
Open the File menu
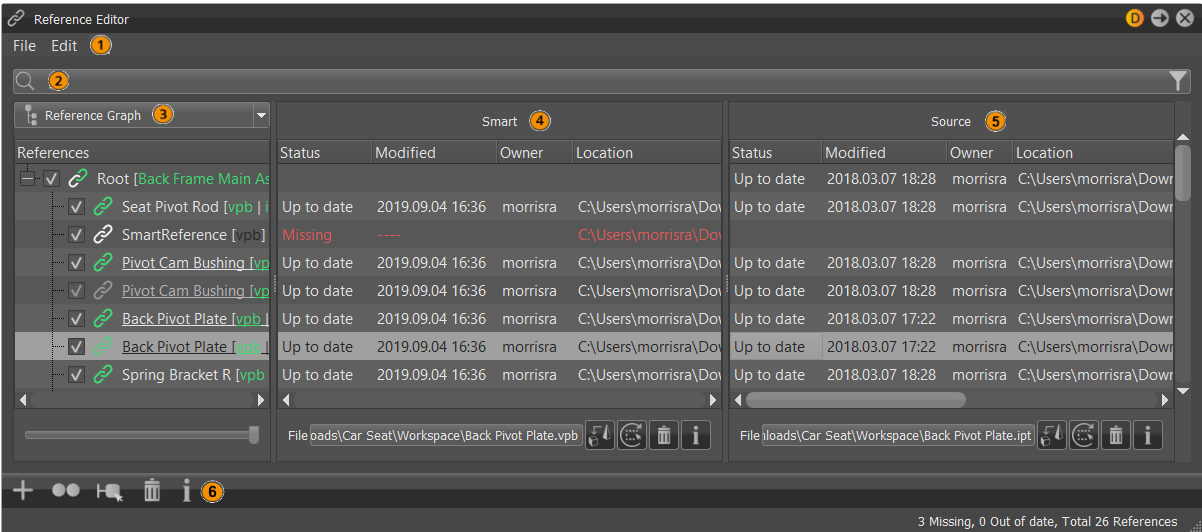(x=24, y=46)
